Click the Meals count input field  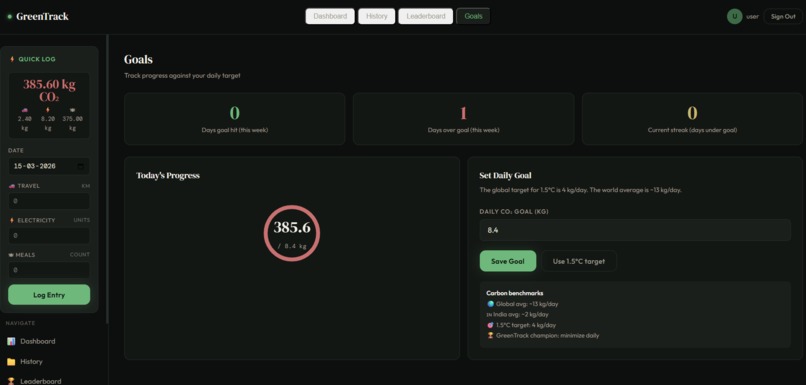[x=49, y=270]
